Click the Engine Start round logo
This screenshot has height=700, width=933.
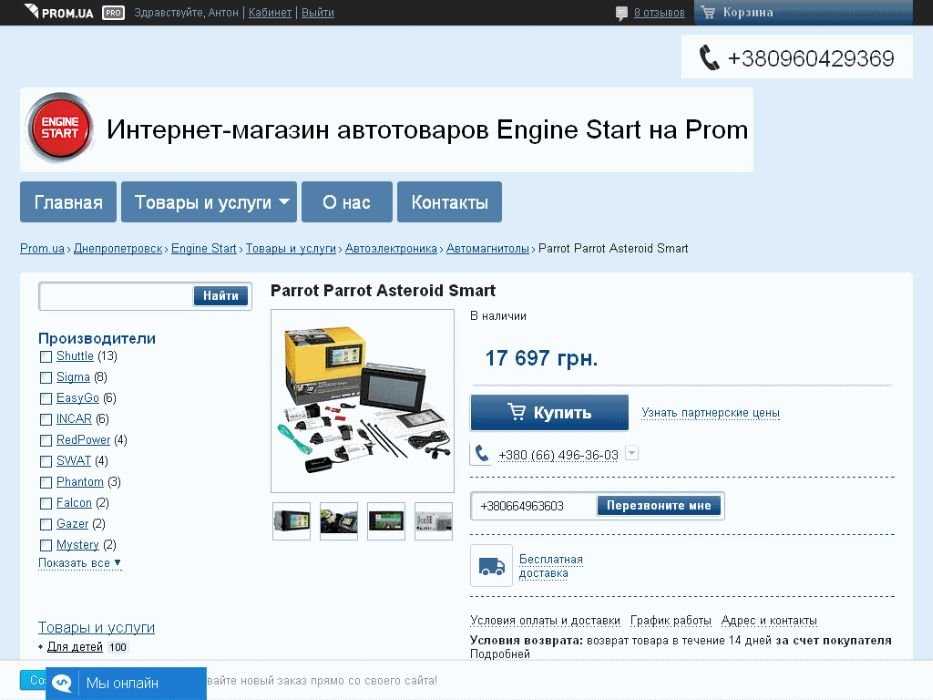pyautogui.click(x=60, y=128)
